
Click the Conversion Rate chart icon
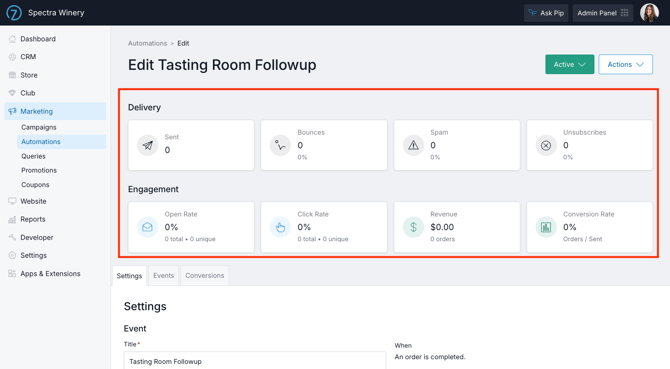coord(546,227)
